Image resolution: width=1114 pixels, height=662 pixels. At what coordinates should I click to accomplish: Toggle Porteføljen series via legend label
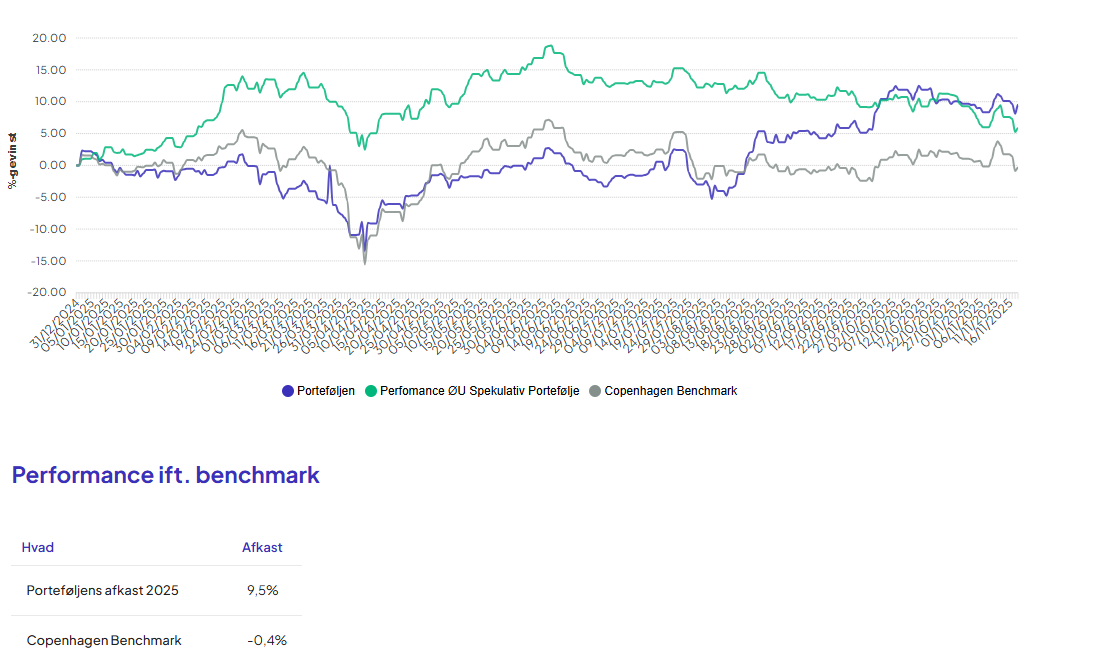pos(325,391)
